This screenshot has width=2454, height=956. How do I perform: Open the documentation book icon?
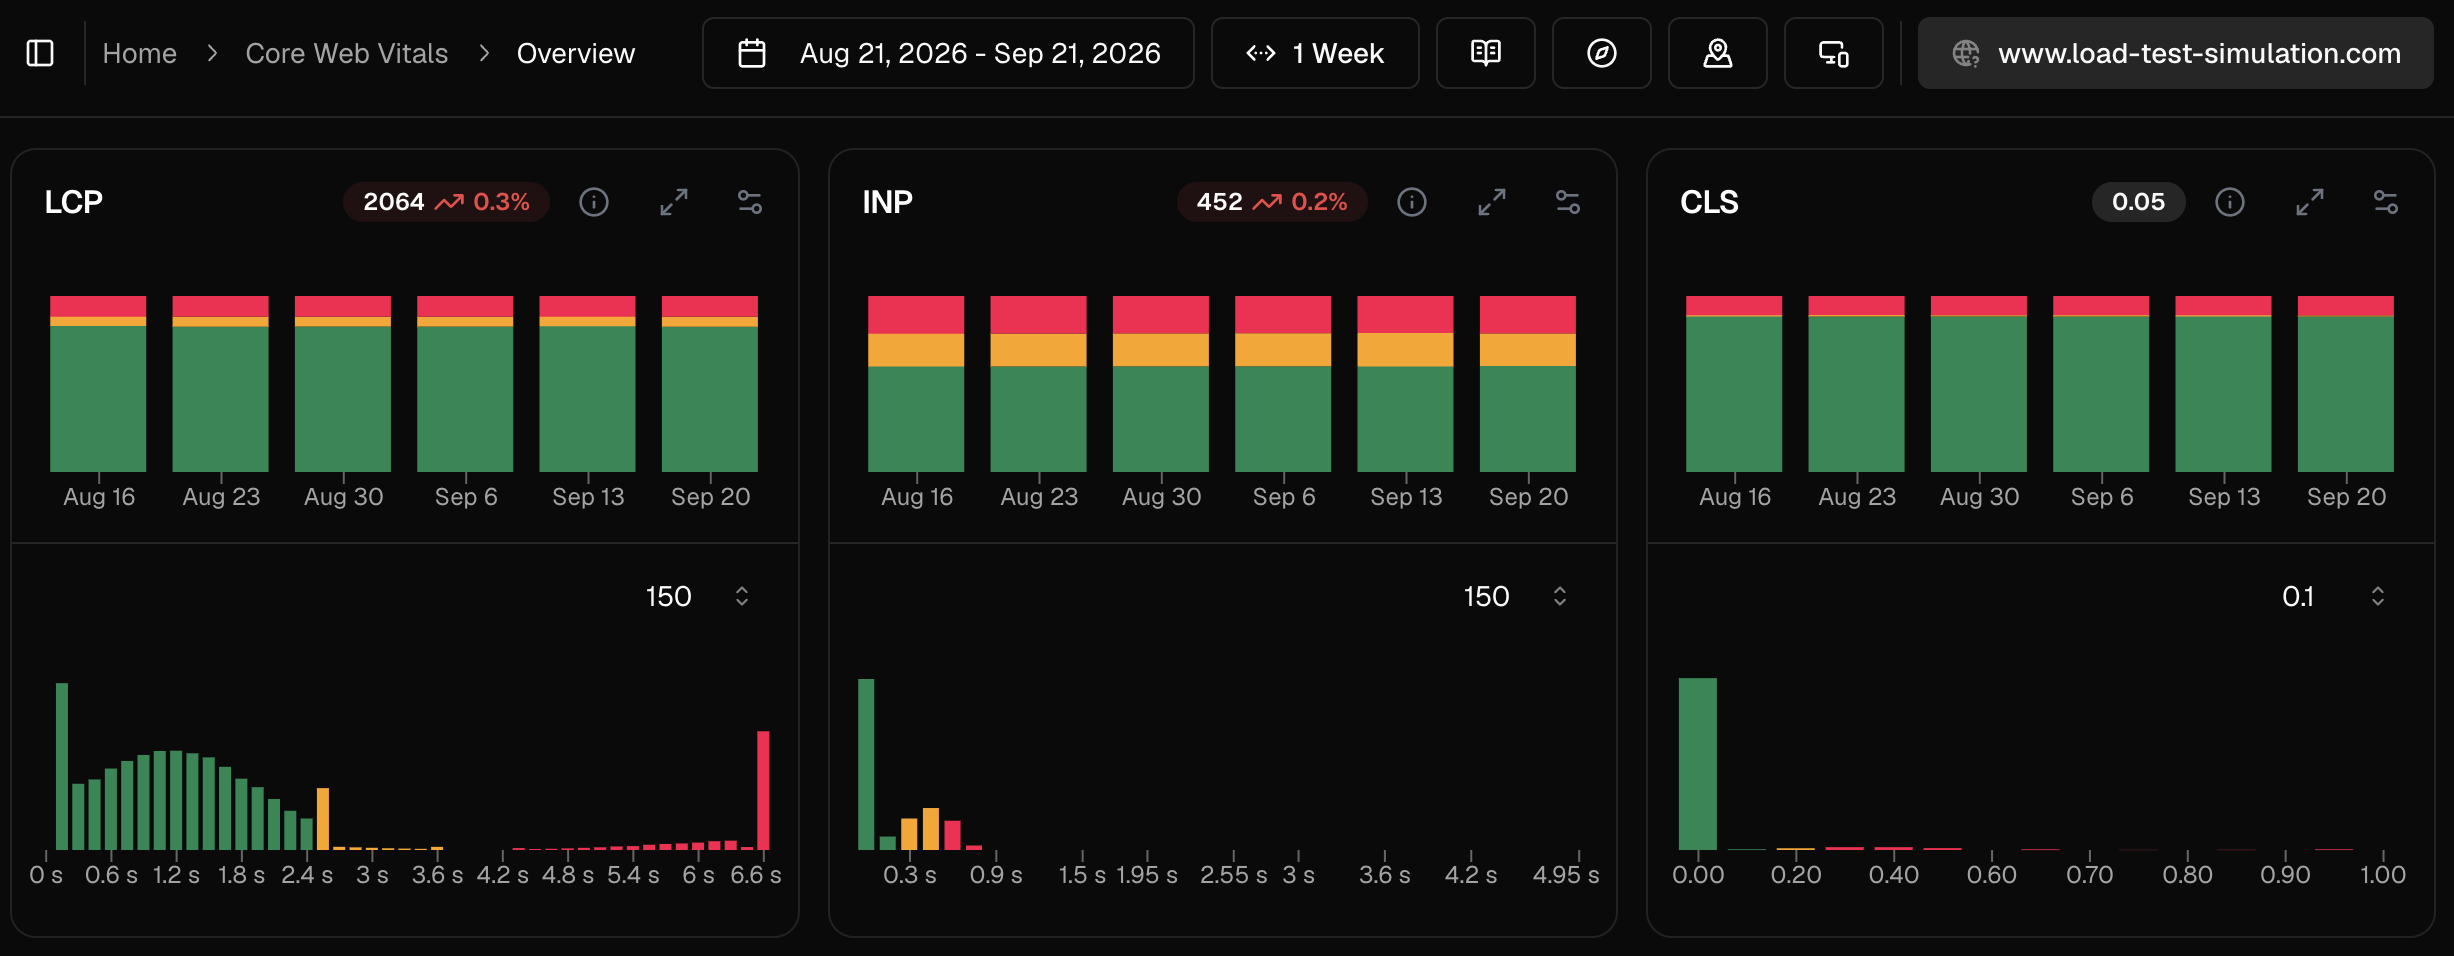[x=1486, y=53]
